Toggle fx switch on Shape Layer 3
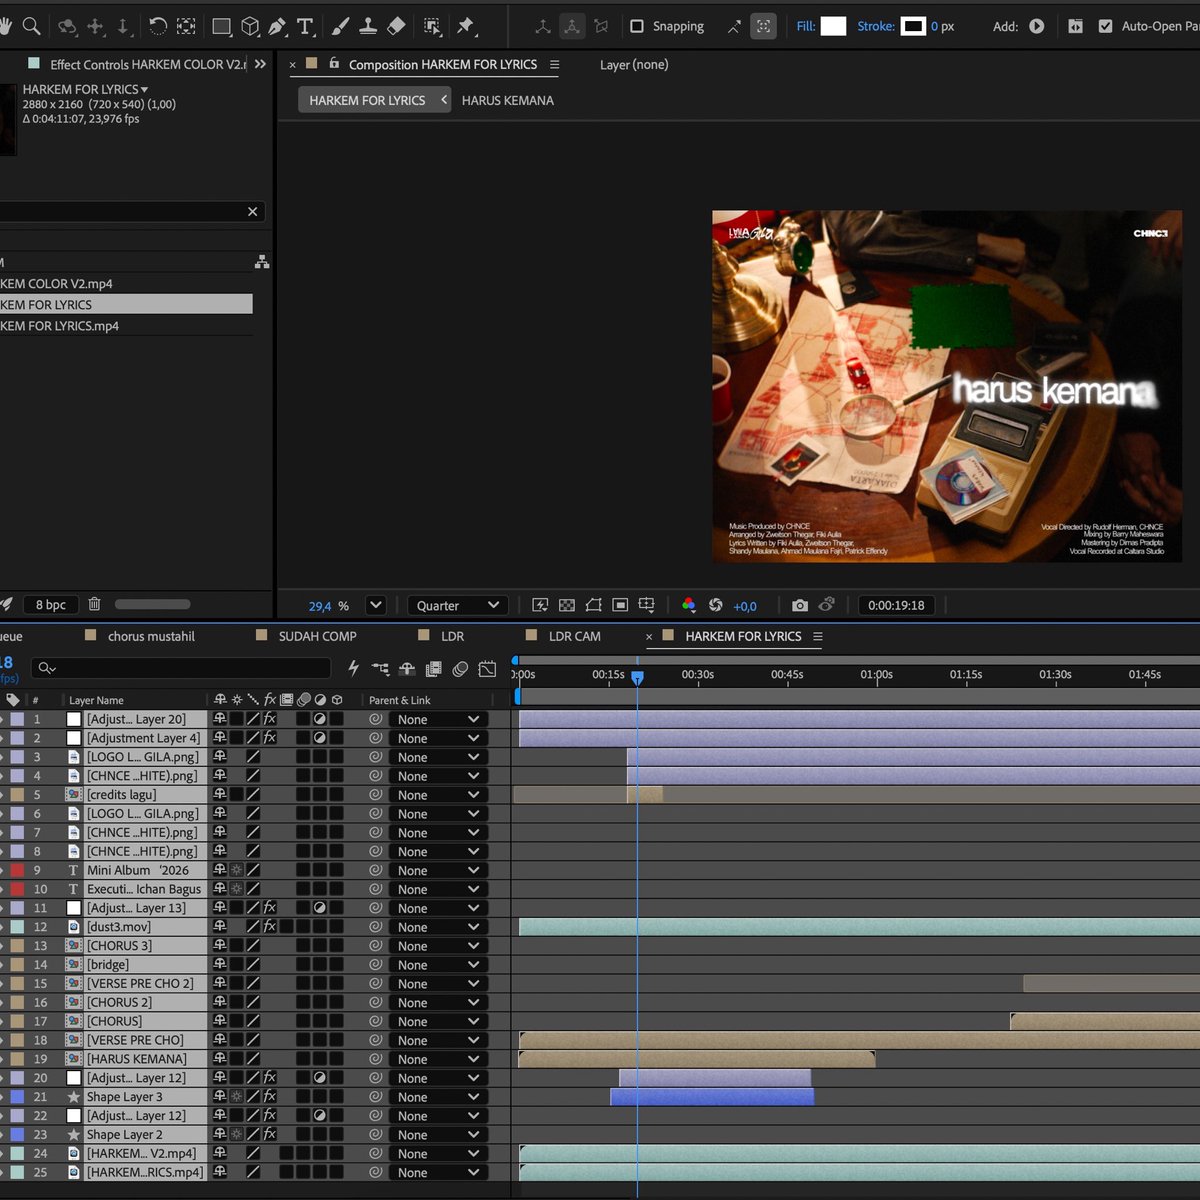The image size is (1200, 1200). 269,1097
